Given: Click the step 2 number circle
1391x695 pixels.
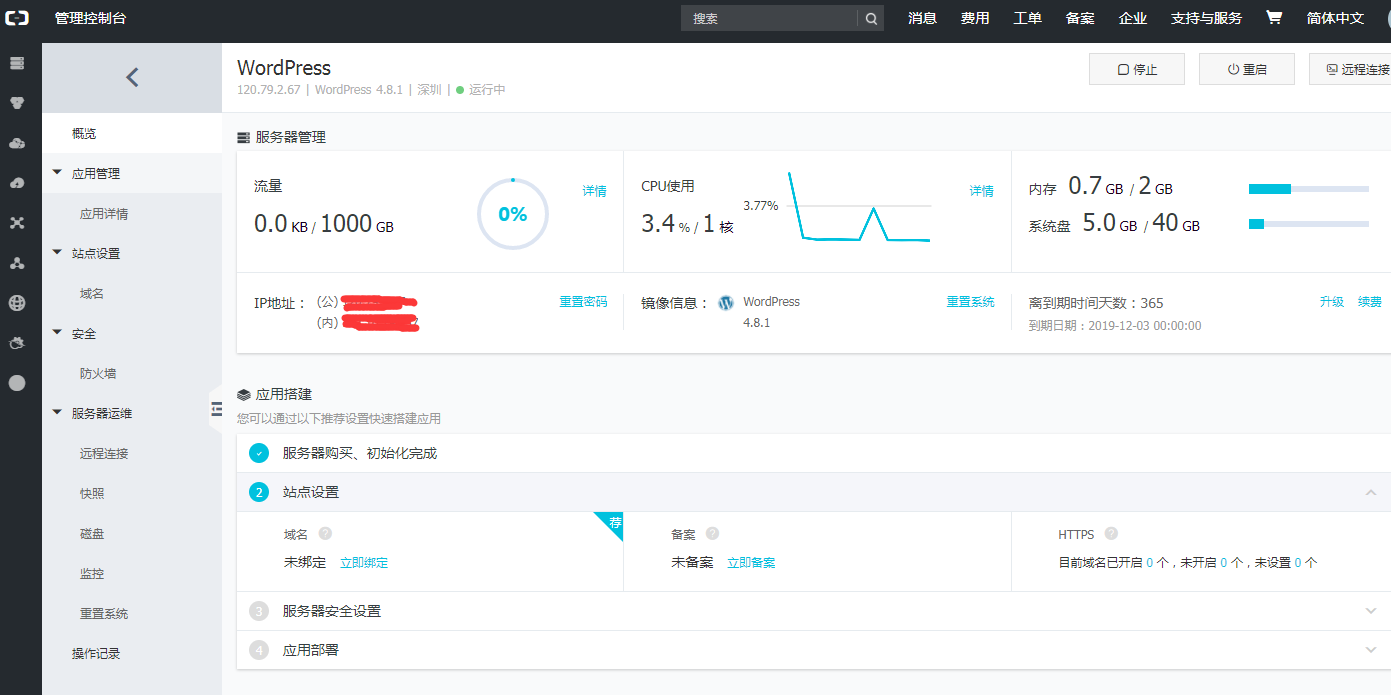Looking at the screenshot, I should pos(260,492).
